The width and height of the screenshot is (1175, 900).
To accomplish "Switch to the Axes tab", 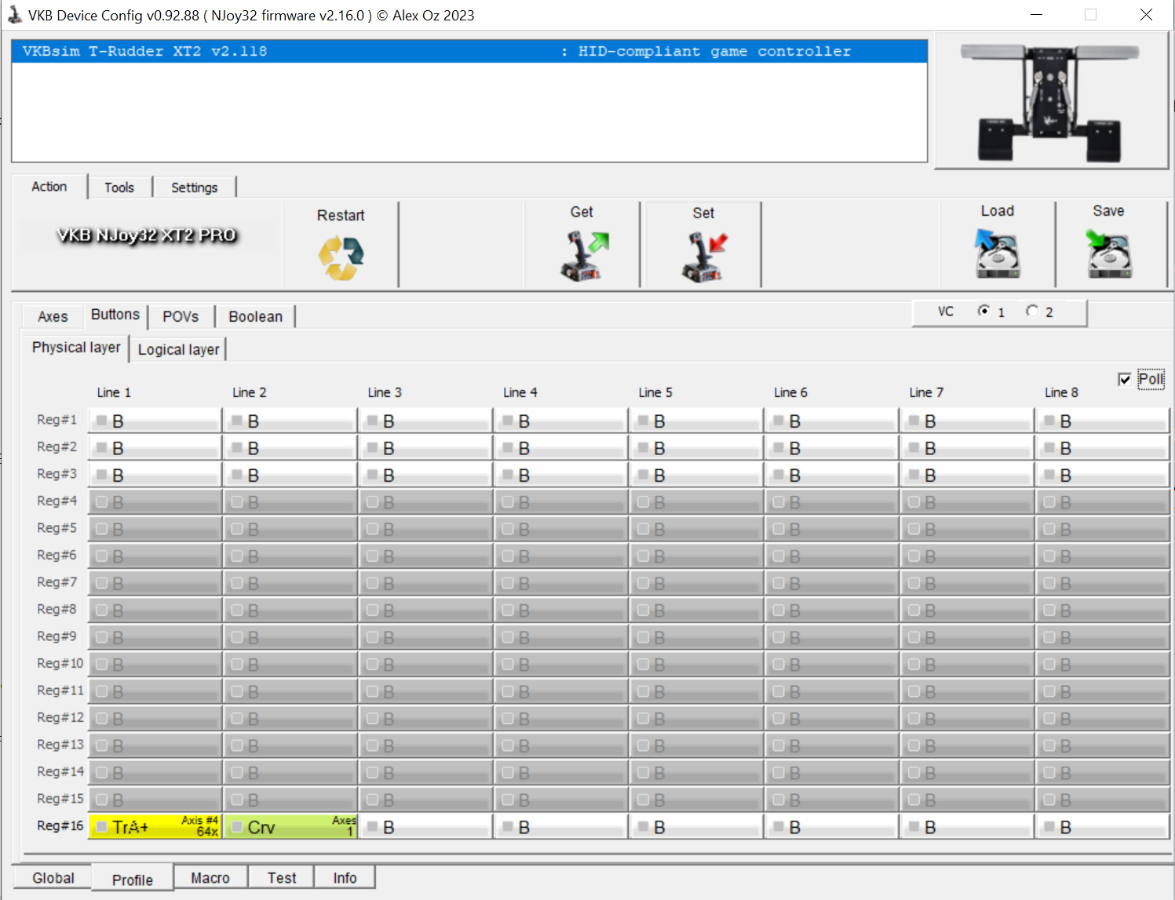I will (x=52, y=317).
